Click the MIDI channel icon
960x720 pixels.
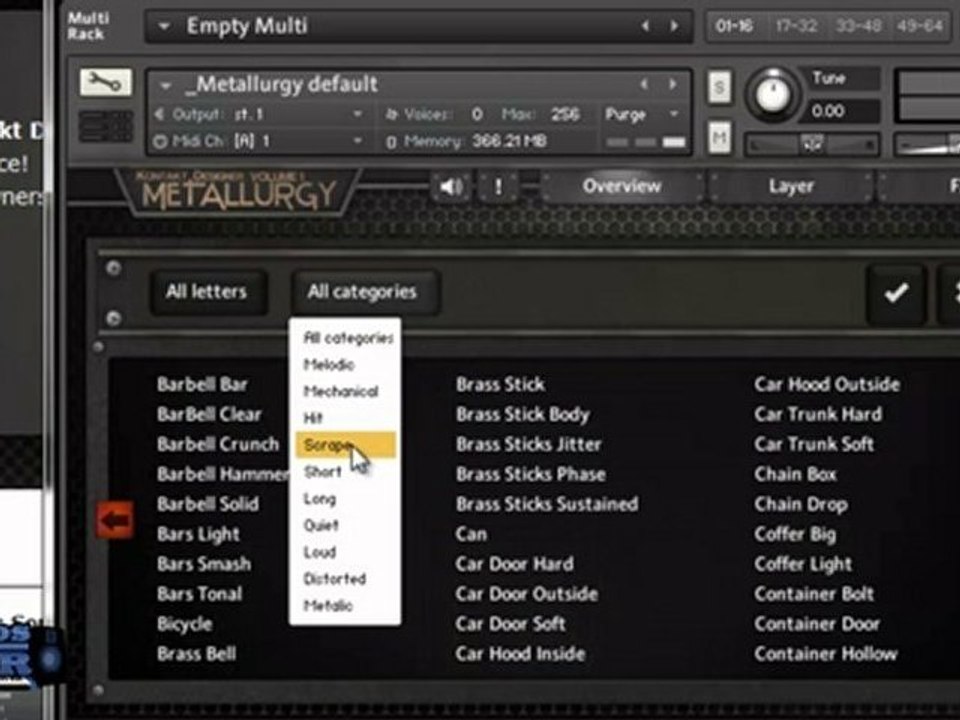(160, 141)
